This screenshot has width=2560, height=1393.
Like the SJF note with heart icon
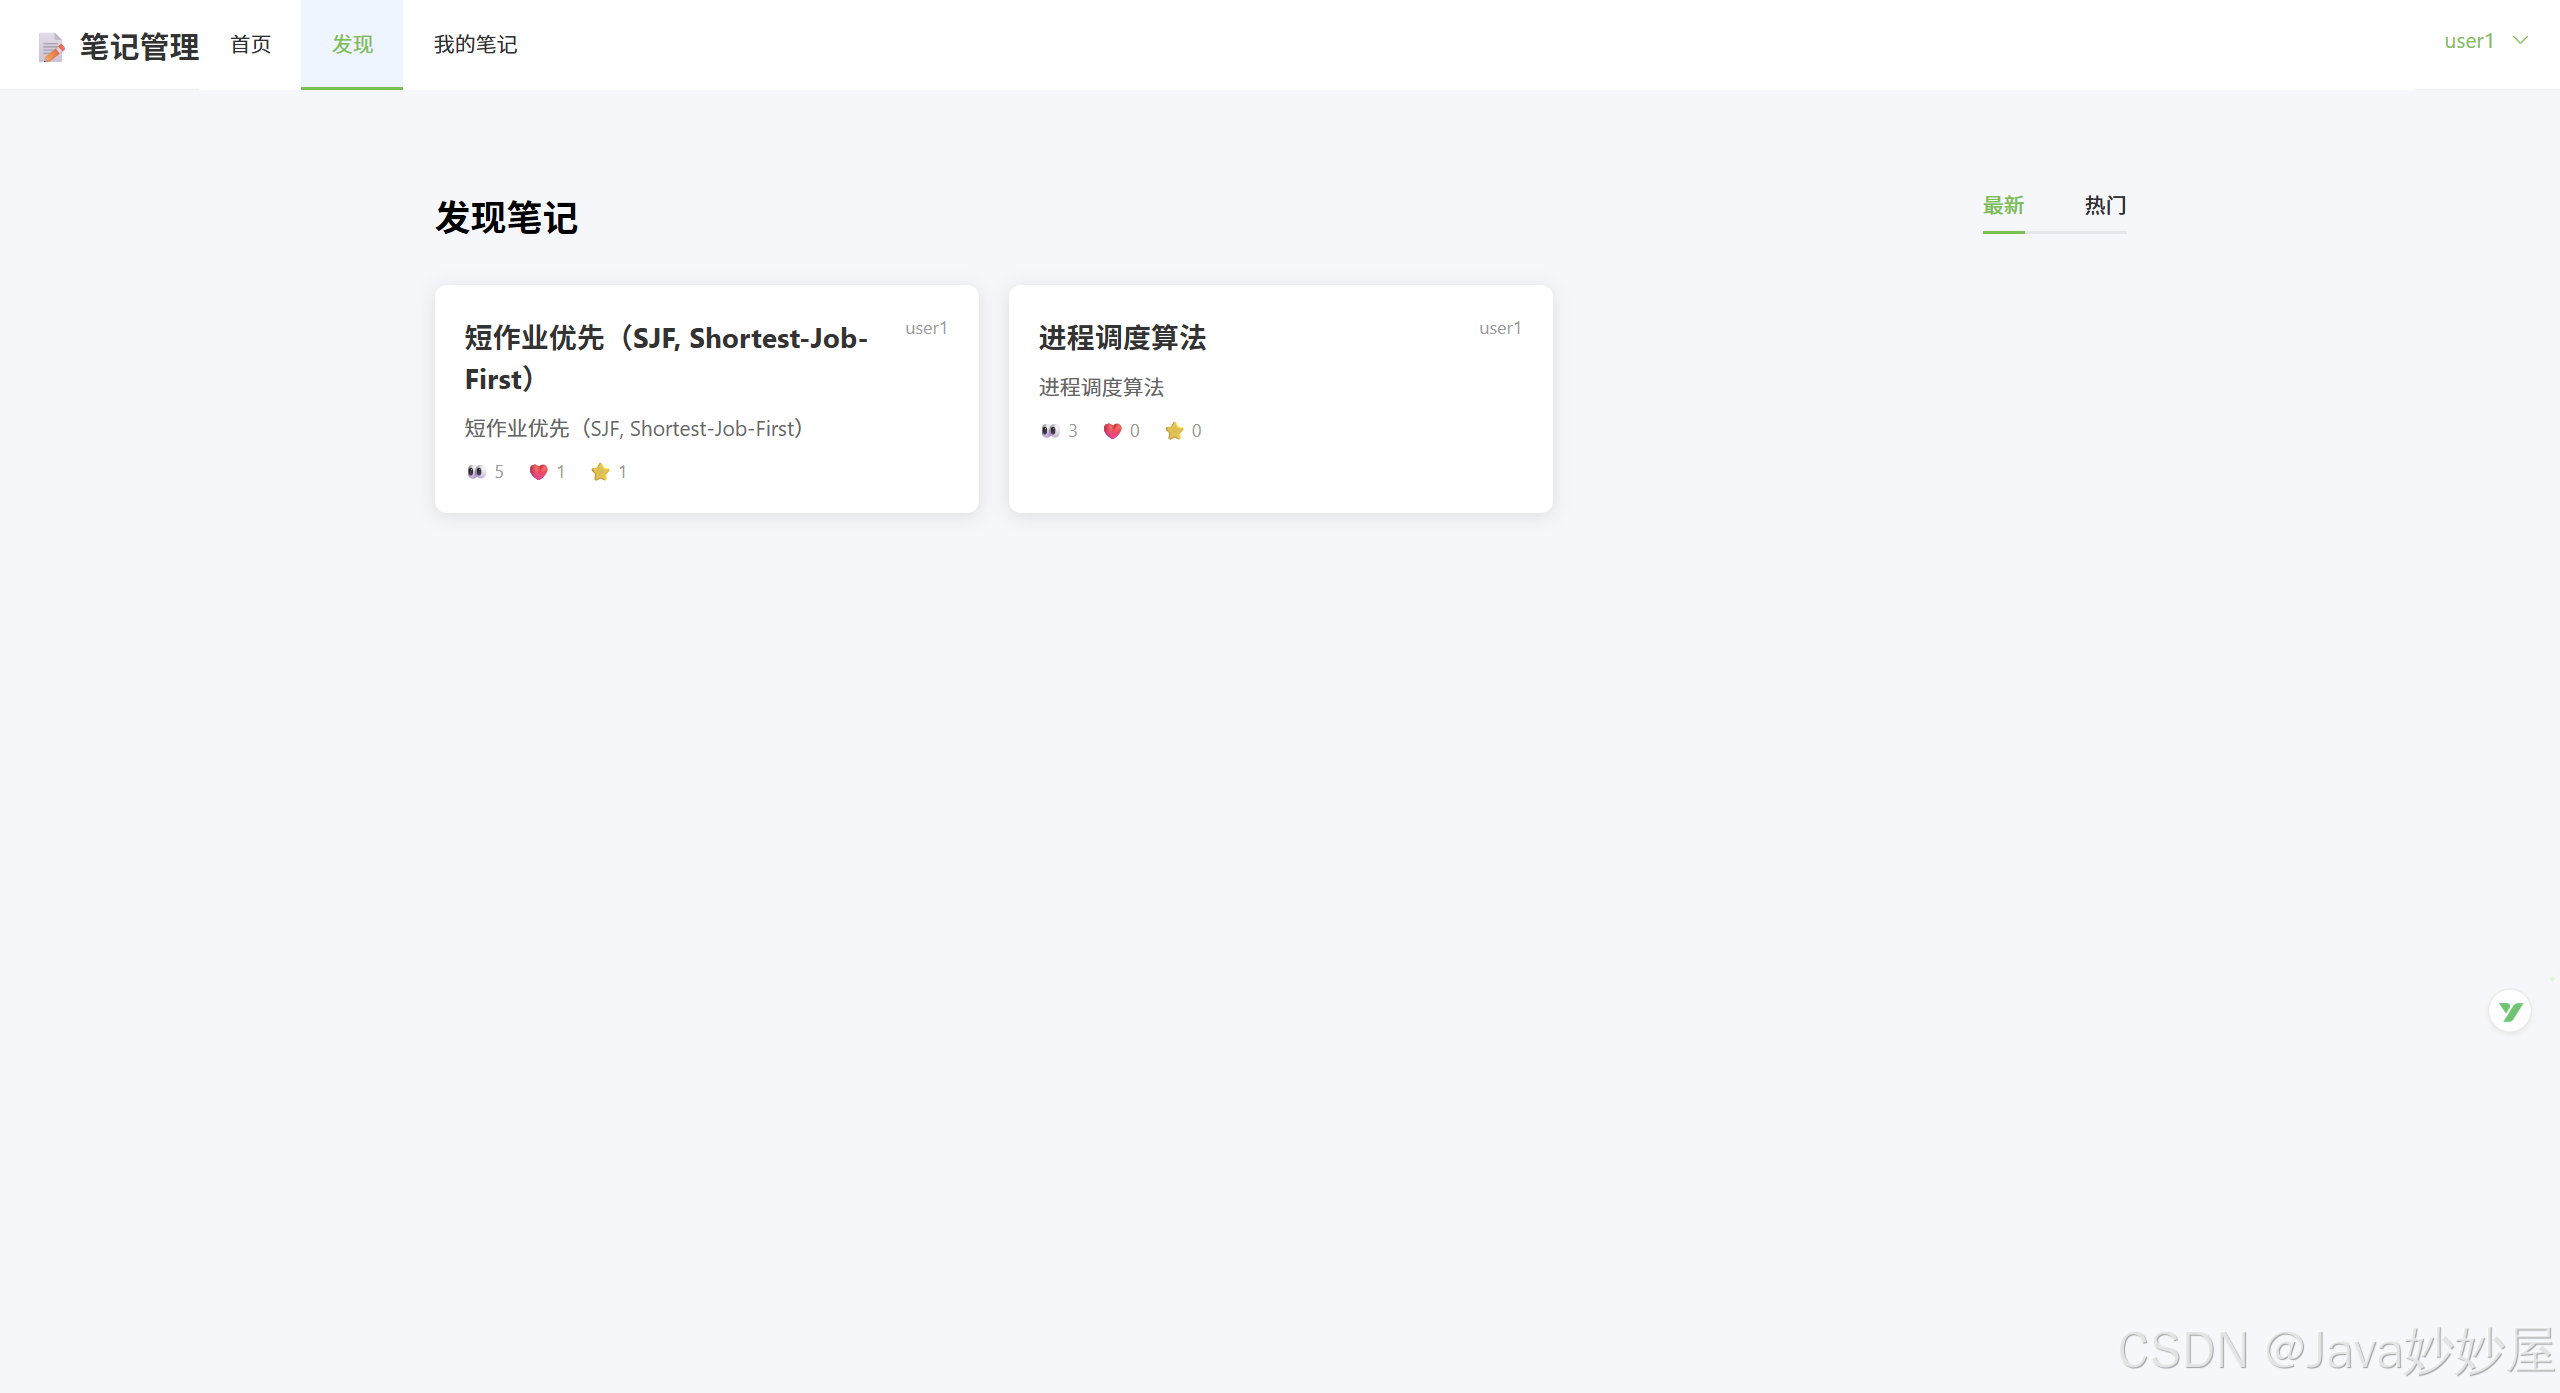point(538,472)
